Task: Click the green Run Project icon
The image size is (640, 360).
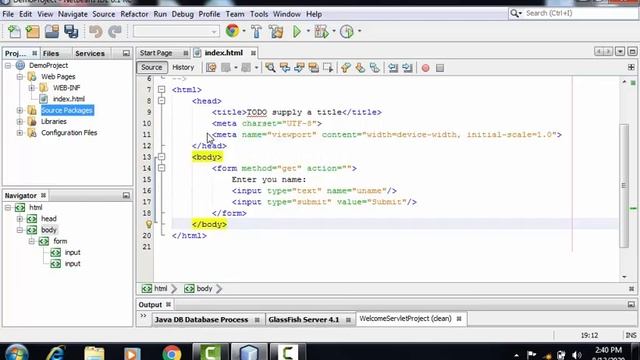Action: [297, 31]
